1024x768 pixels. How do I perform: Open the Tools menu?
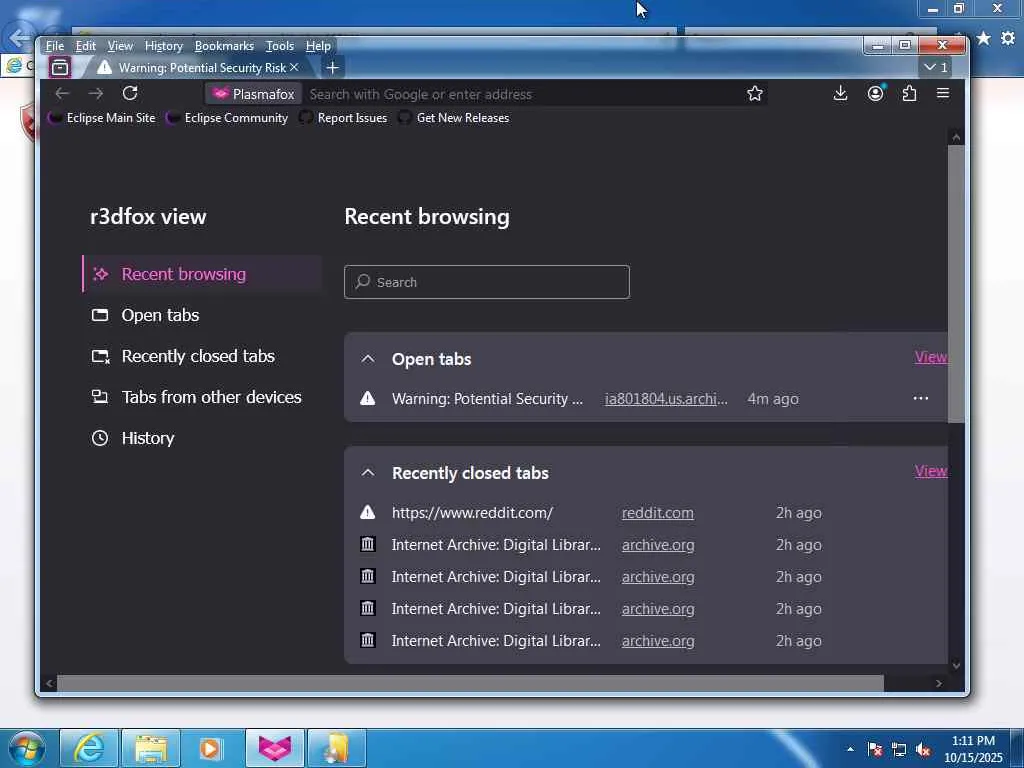point(280,46)
